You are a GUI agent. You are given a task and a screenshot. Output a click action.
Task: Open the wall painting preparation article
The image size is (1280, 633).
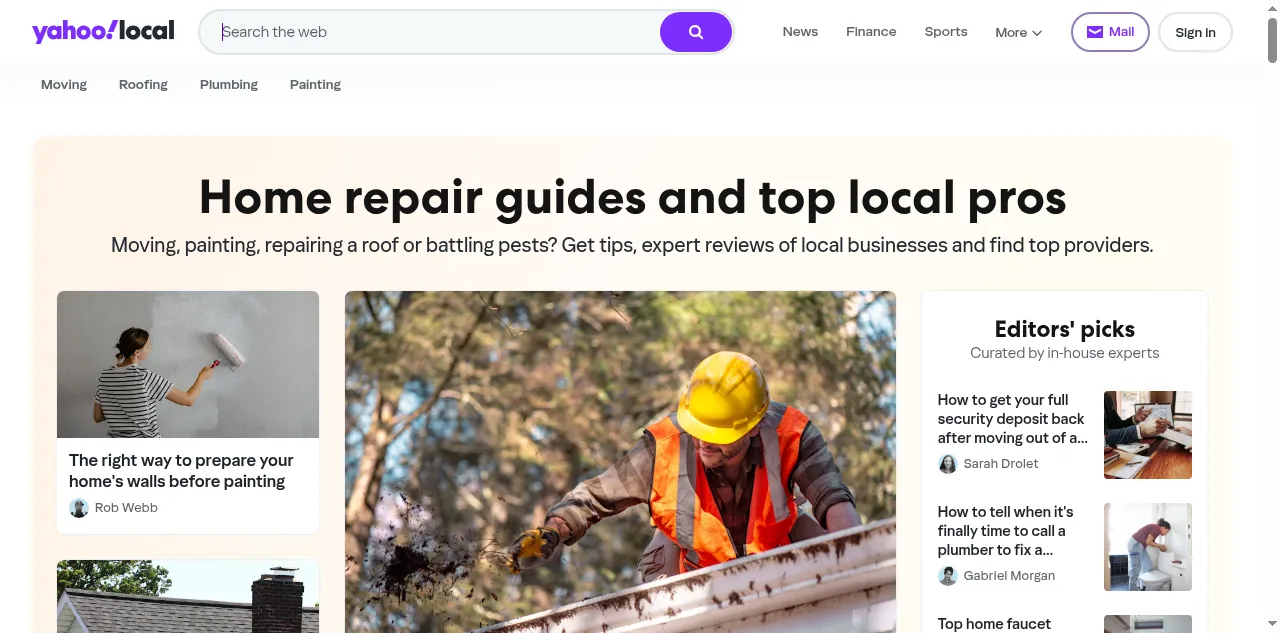[x=181, y=471]
